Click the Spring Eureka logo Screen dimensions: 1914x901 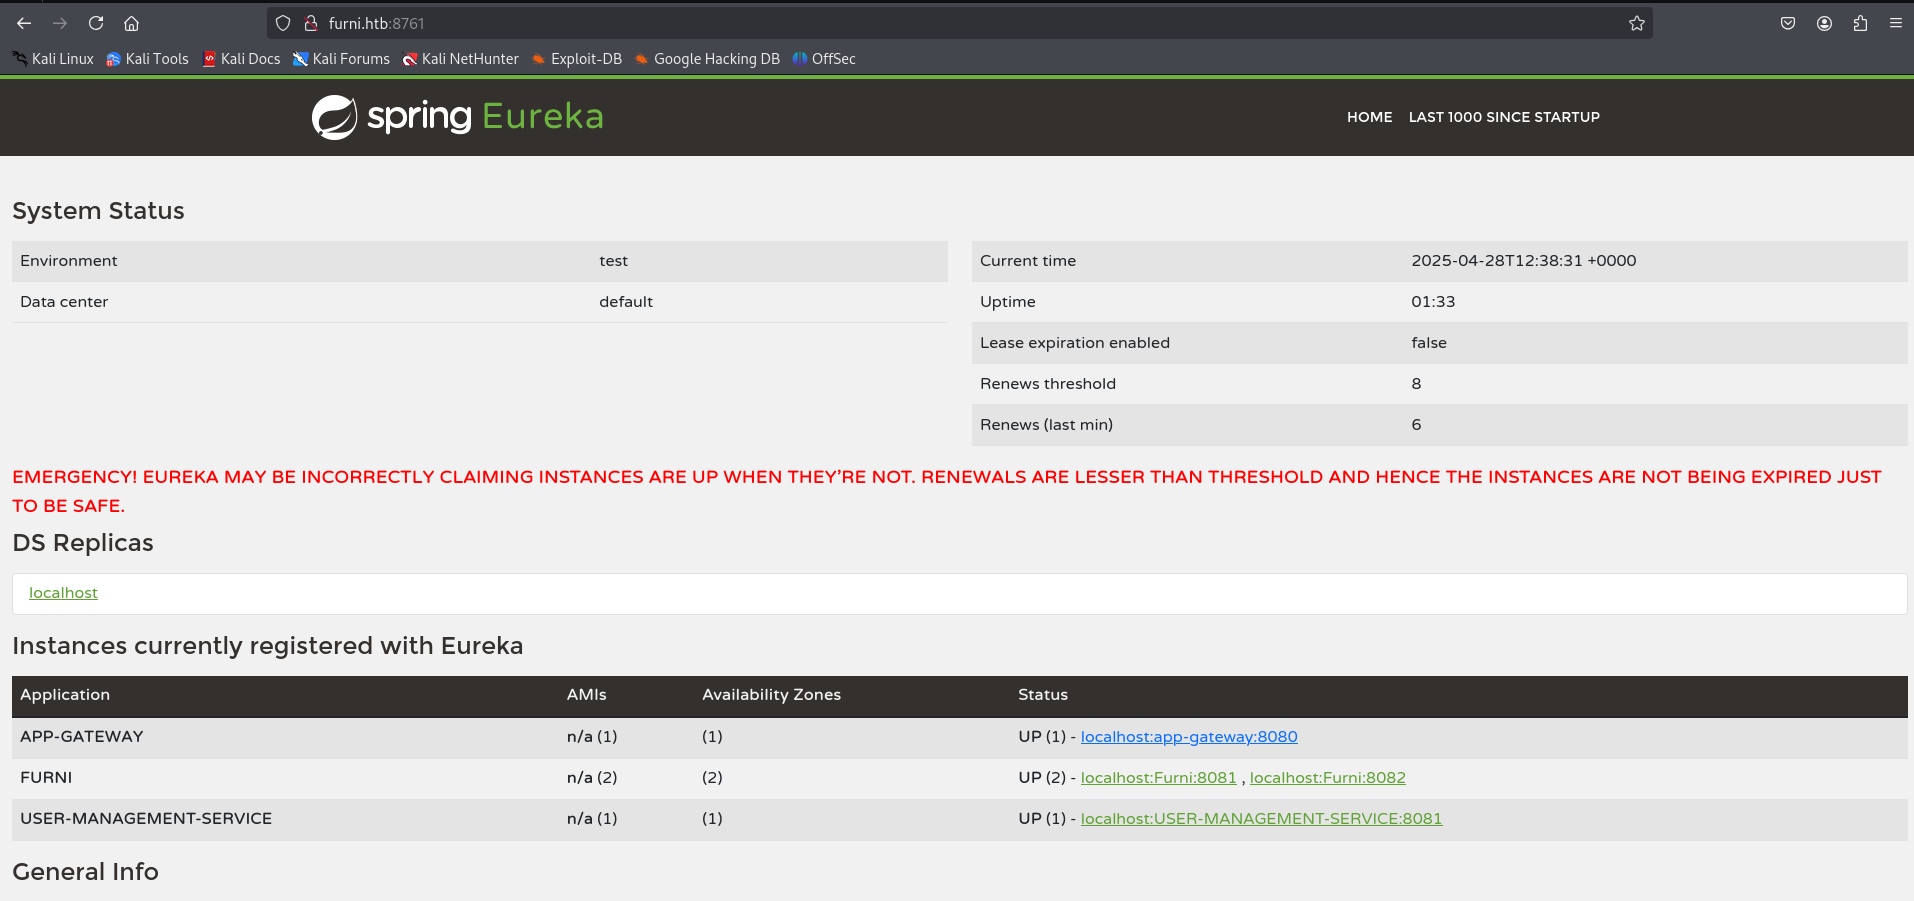pos(457,117)
